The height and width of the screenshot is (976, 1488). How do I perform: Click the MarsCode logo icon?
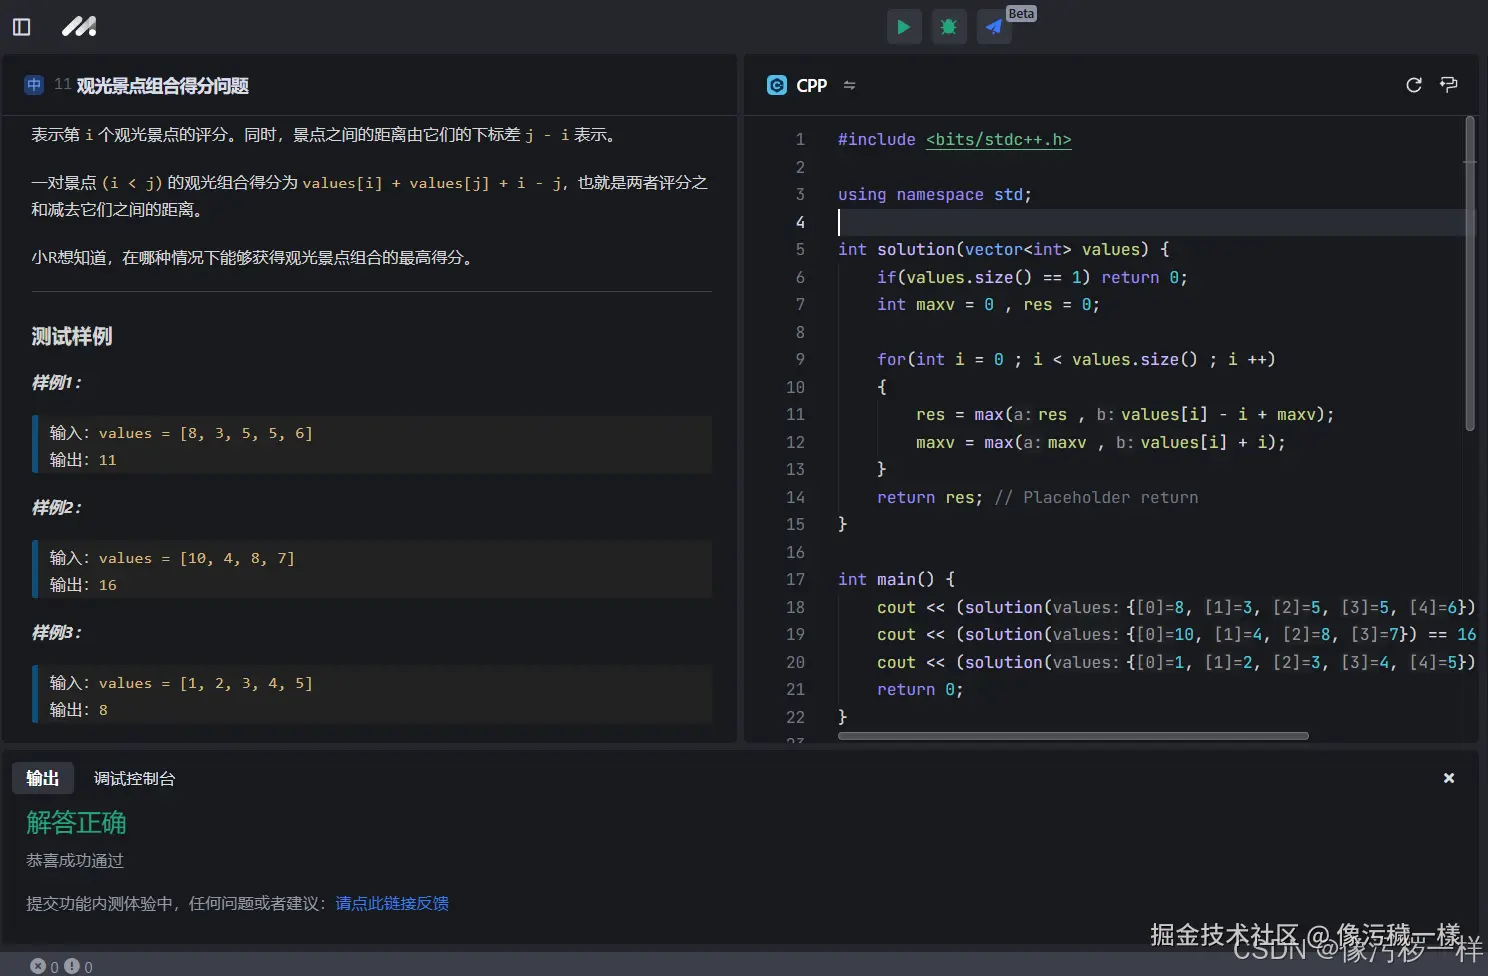point(79,27)
